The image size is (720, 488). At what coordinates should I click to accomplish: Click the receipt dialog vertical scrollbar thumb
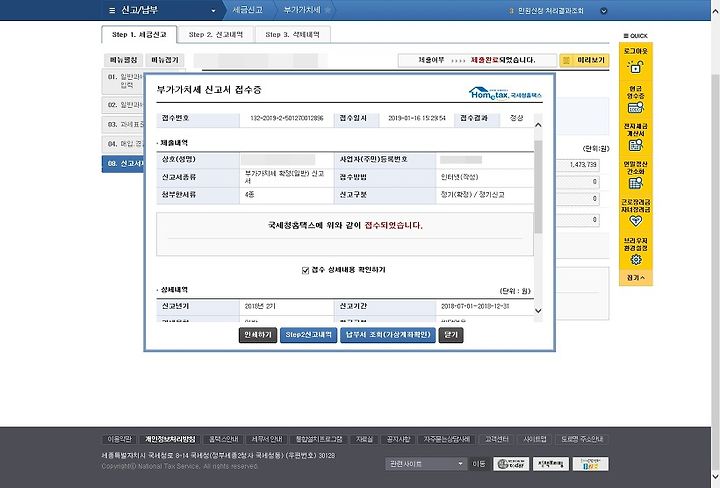[538, 186]
